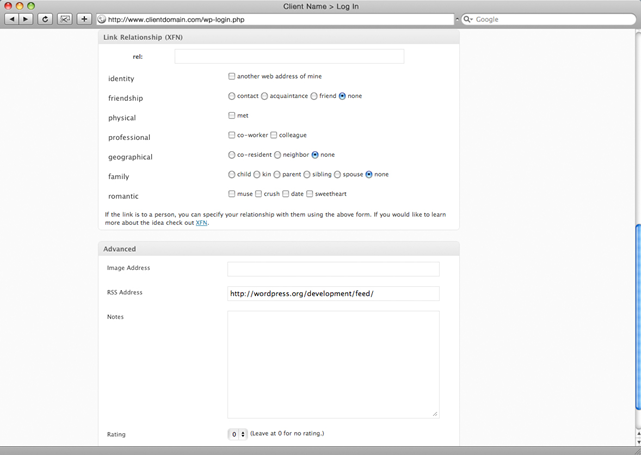Click the Notes resize grip corner
The image size is (642, 456).
pos(435,414)
